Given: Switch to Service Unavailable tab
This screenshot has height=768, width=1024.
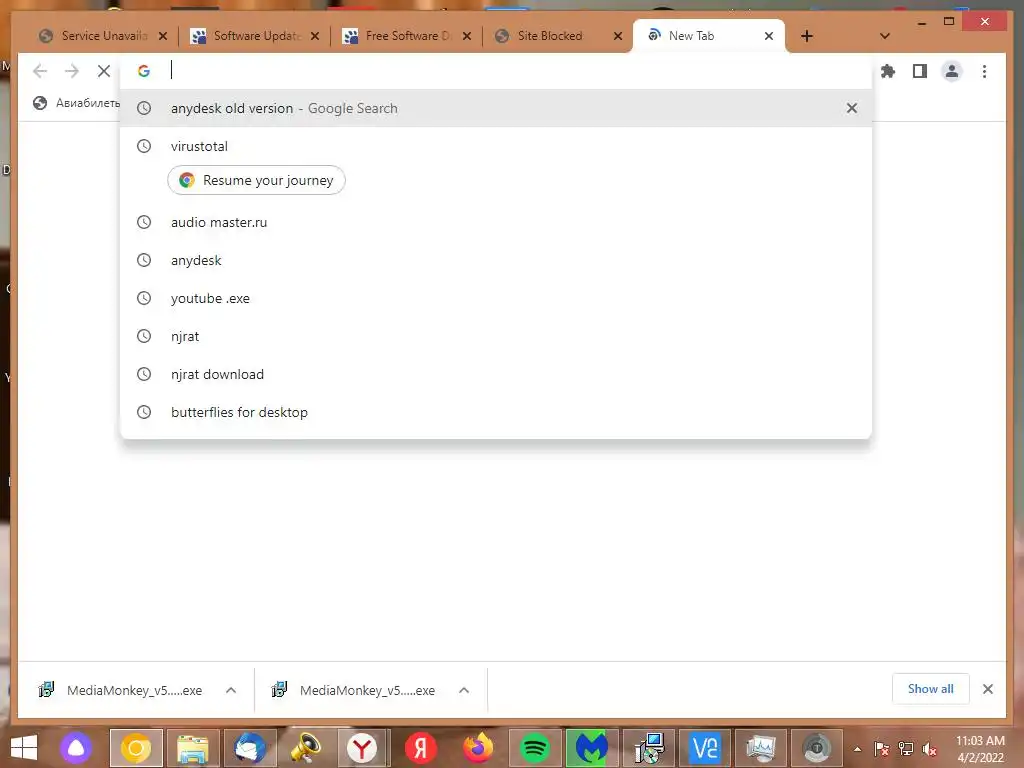Looking at the screenshot, I should 103,36.
